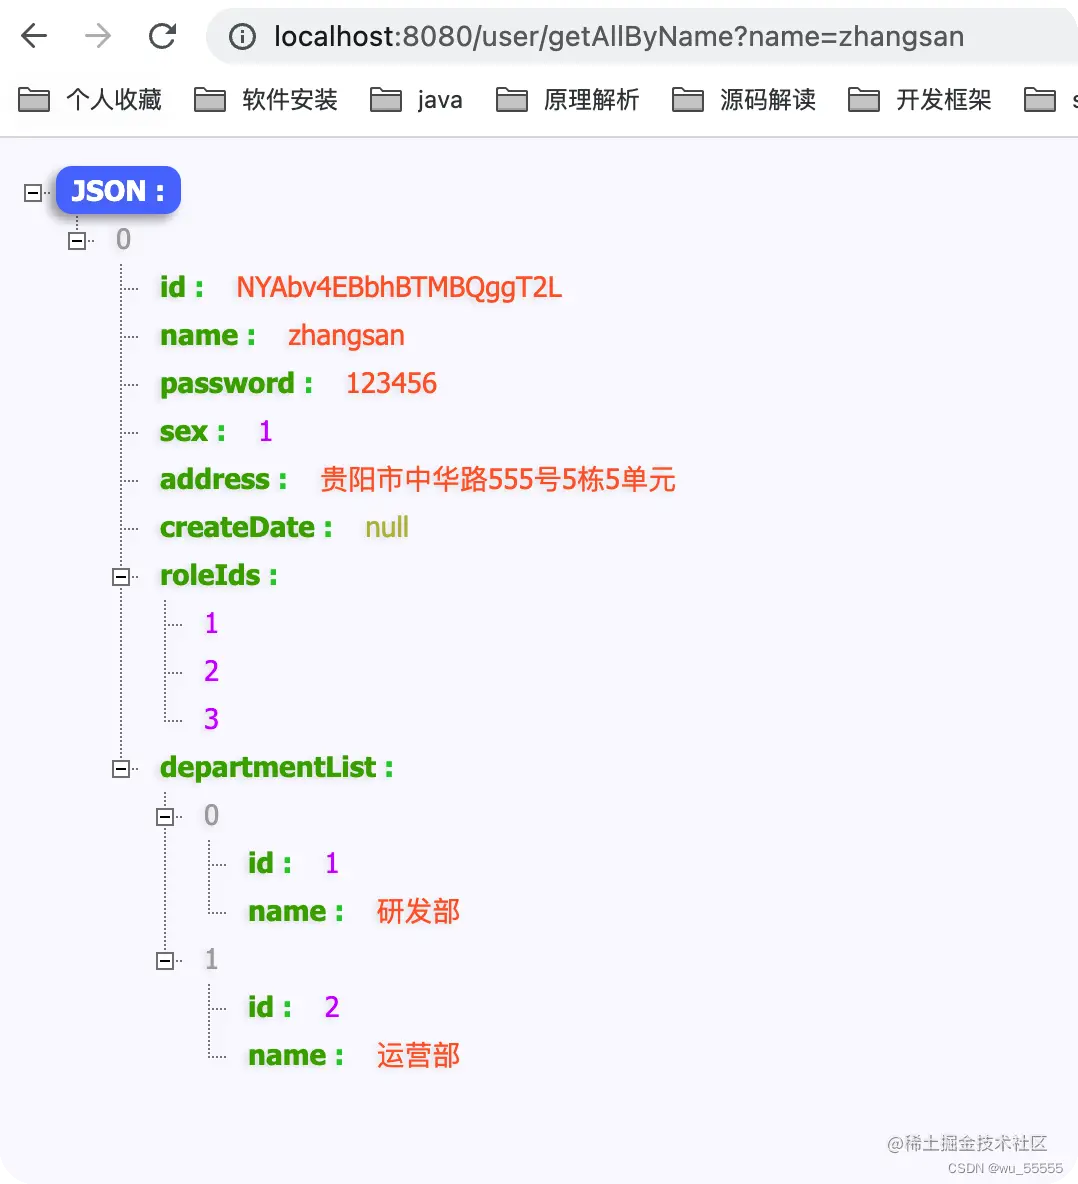Click the folder icon beside 软件安装
The width and height of the screenshot is (1078, 1184).
coord(210,99)
